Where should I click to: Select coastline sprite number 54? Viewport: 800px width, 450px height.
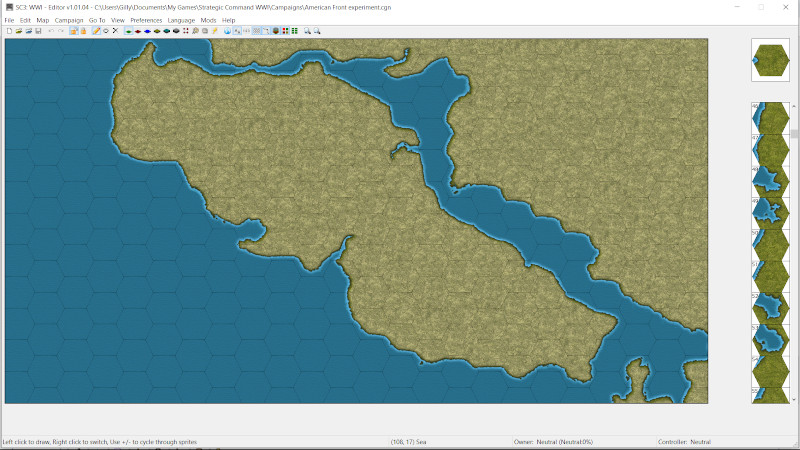(770, 371)
